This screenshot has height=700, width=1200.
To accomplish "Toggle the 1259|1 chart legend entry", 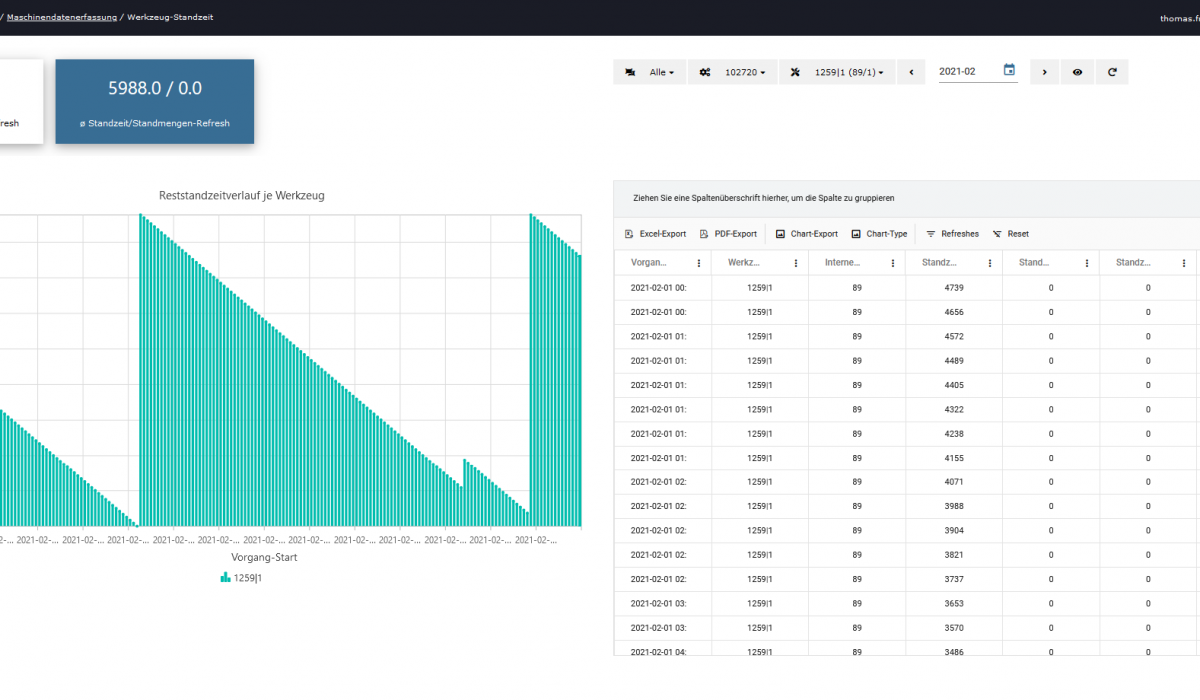I will (x=241, y=577).
